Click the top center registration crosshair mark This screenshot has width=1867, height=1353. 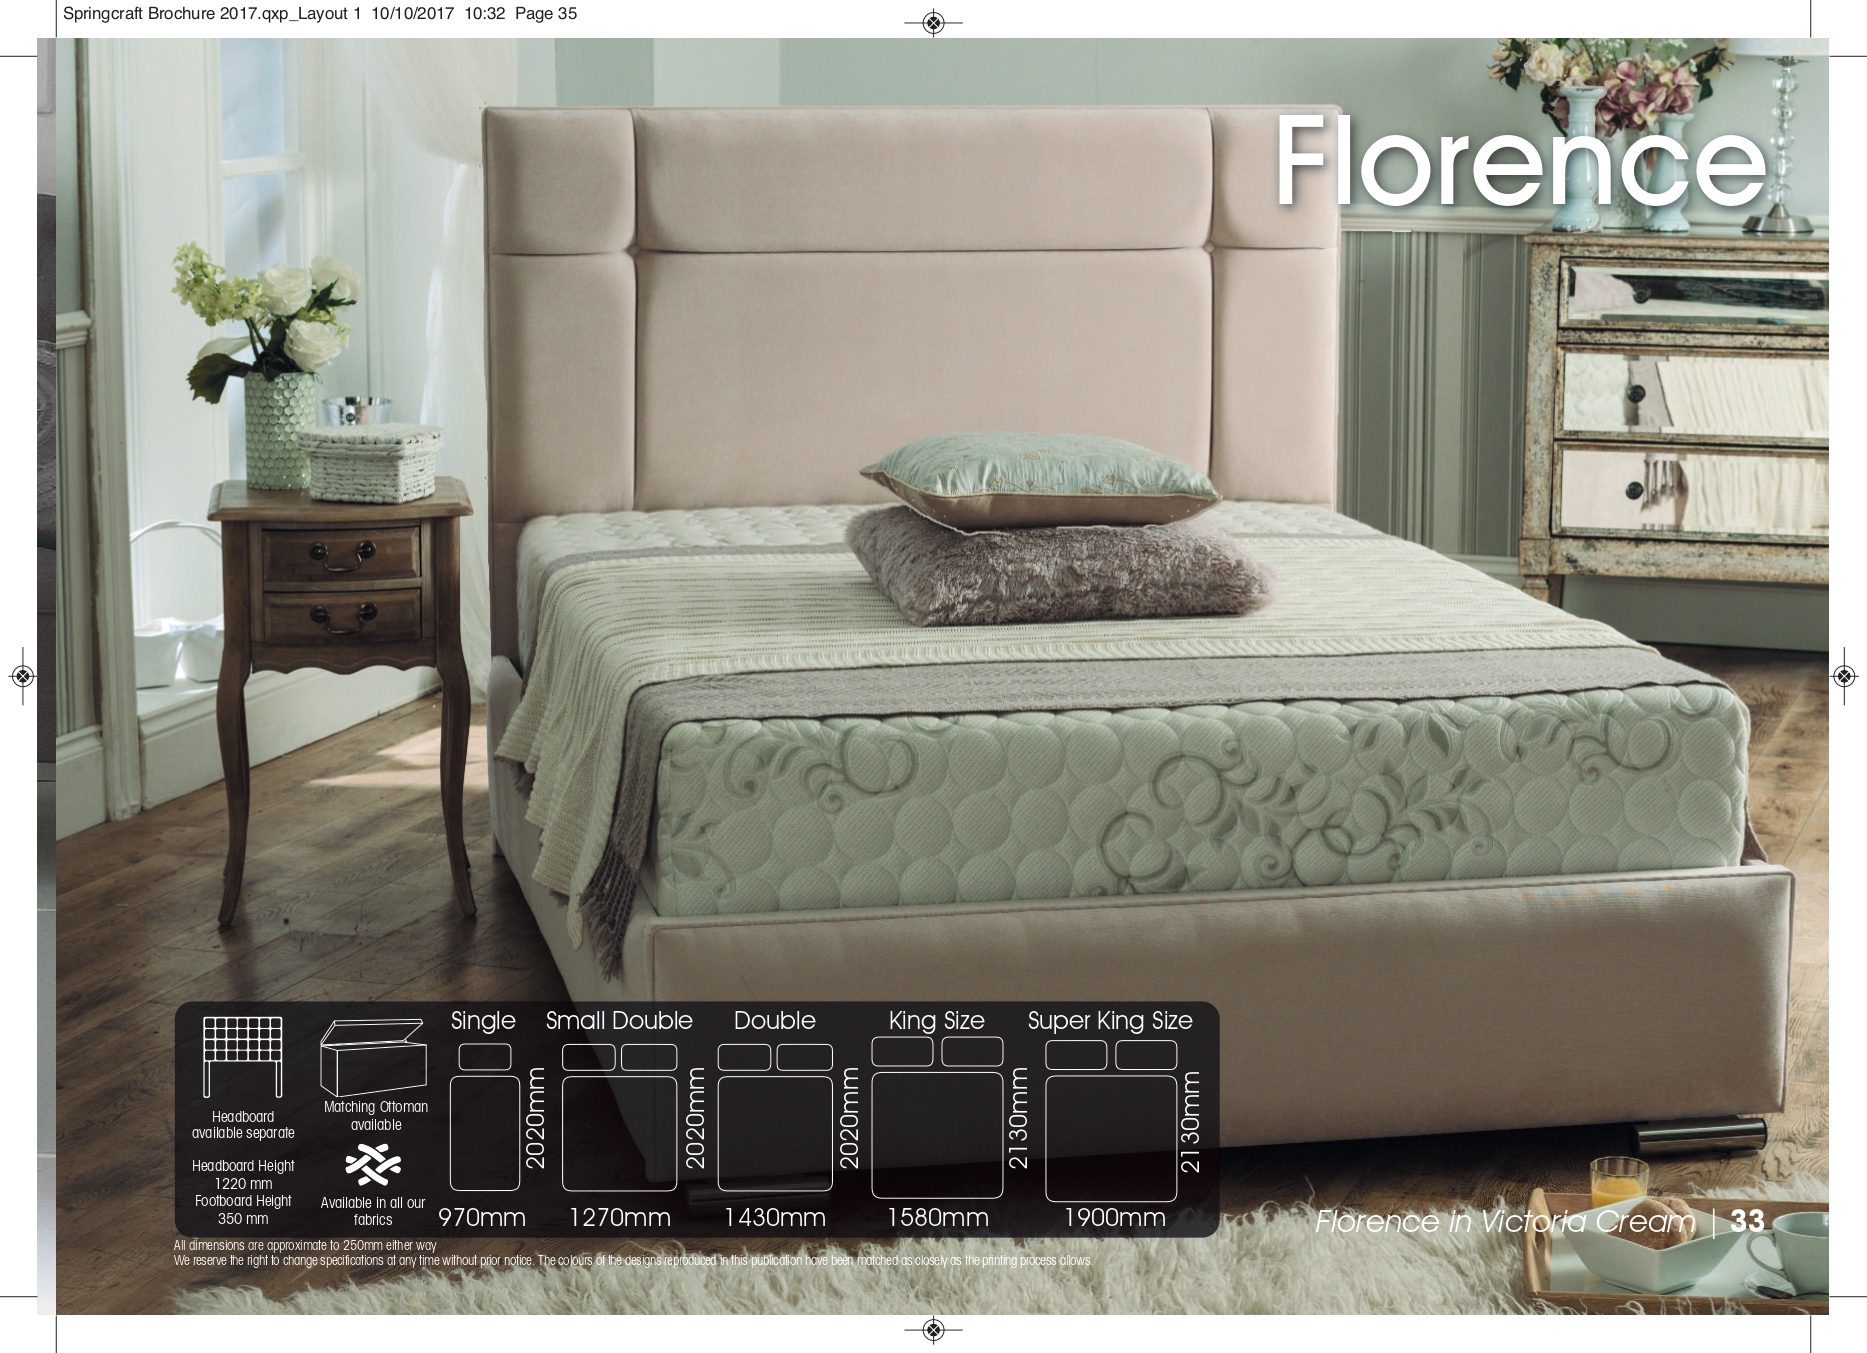[x=933, y=23]
